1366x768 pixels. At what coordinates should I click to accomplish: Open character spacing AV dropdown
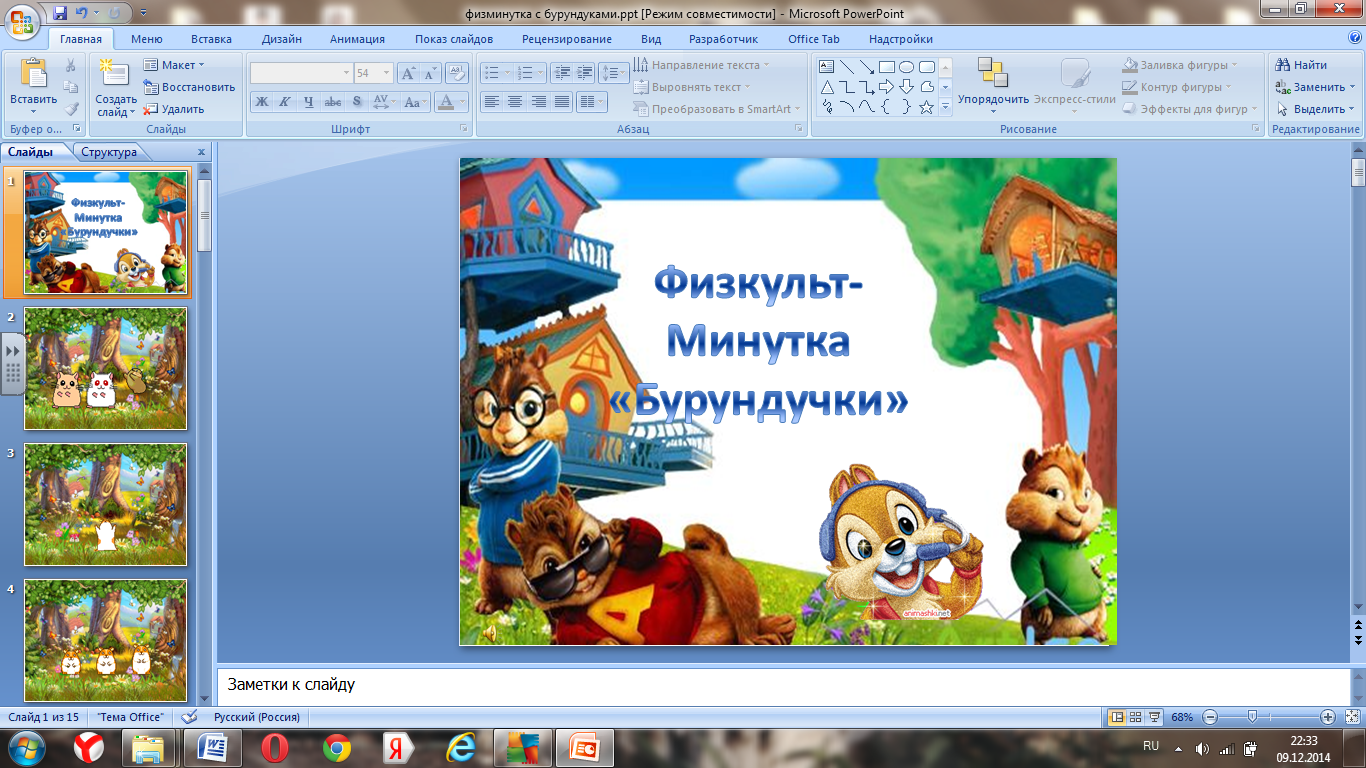pos(384,102)
